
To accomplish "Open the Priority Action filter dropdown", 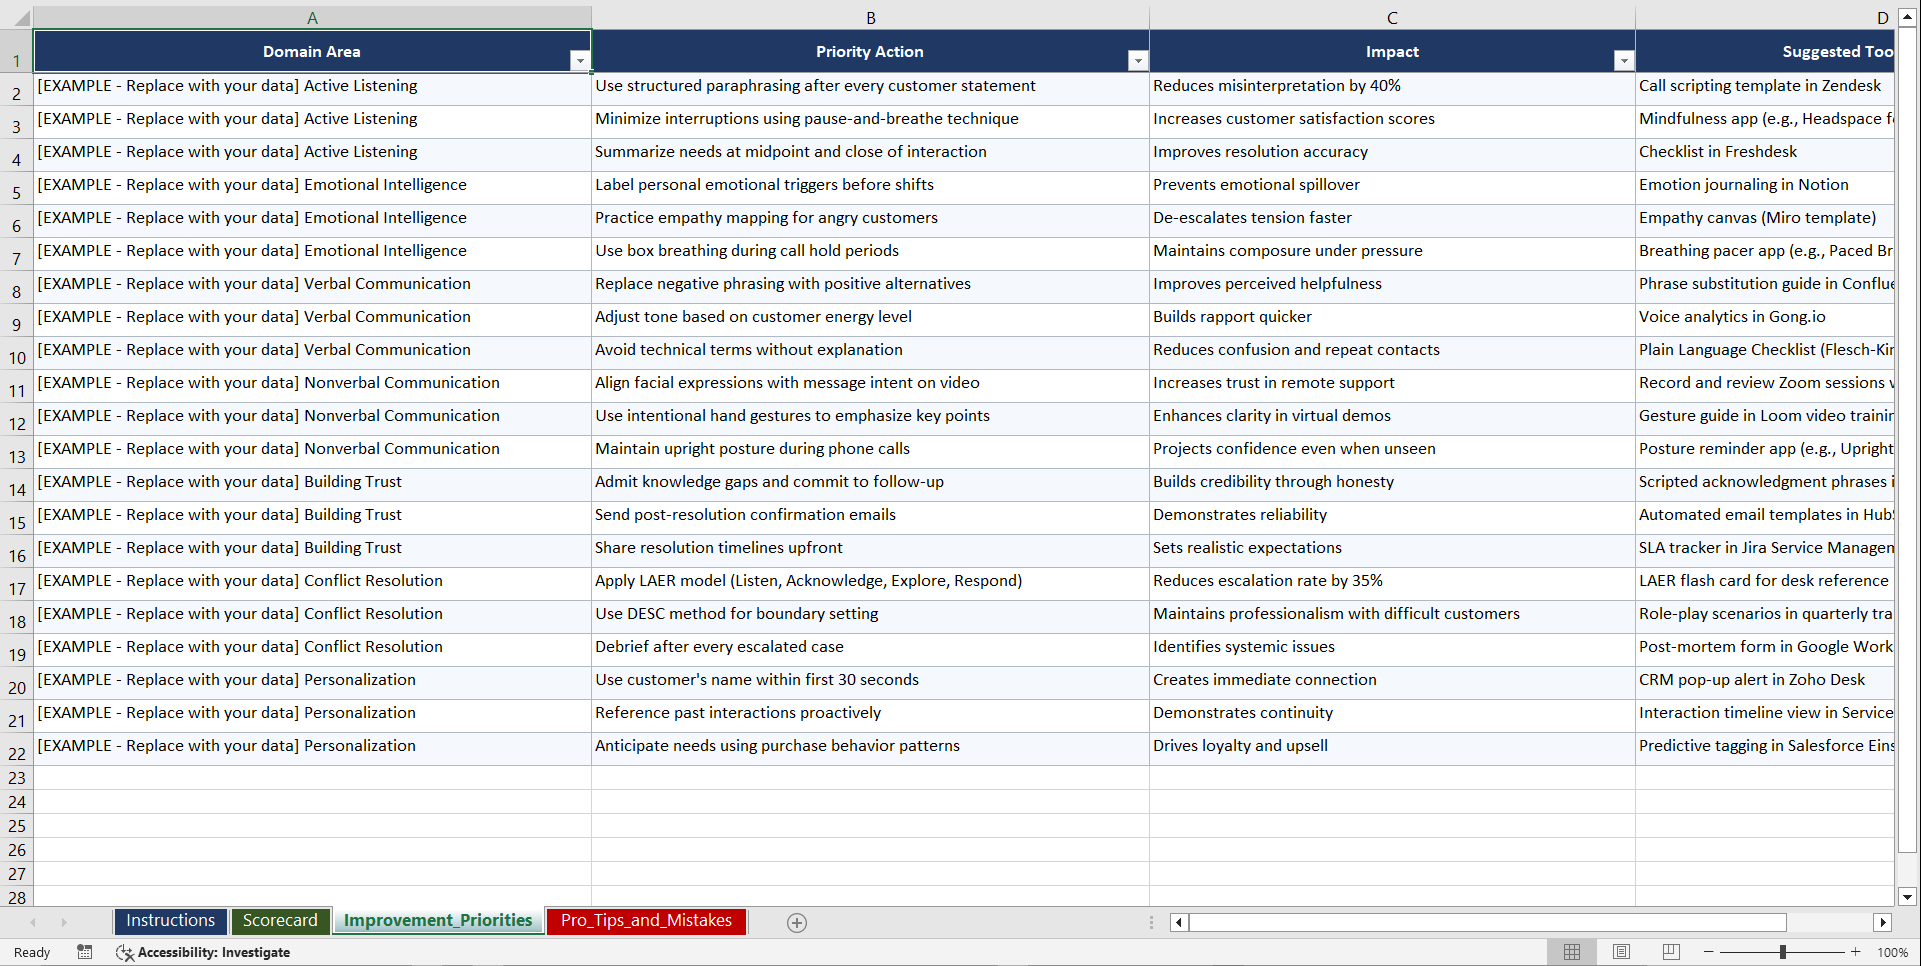I will tap(1138, 60).
